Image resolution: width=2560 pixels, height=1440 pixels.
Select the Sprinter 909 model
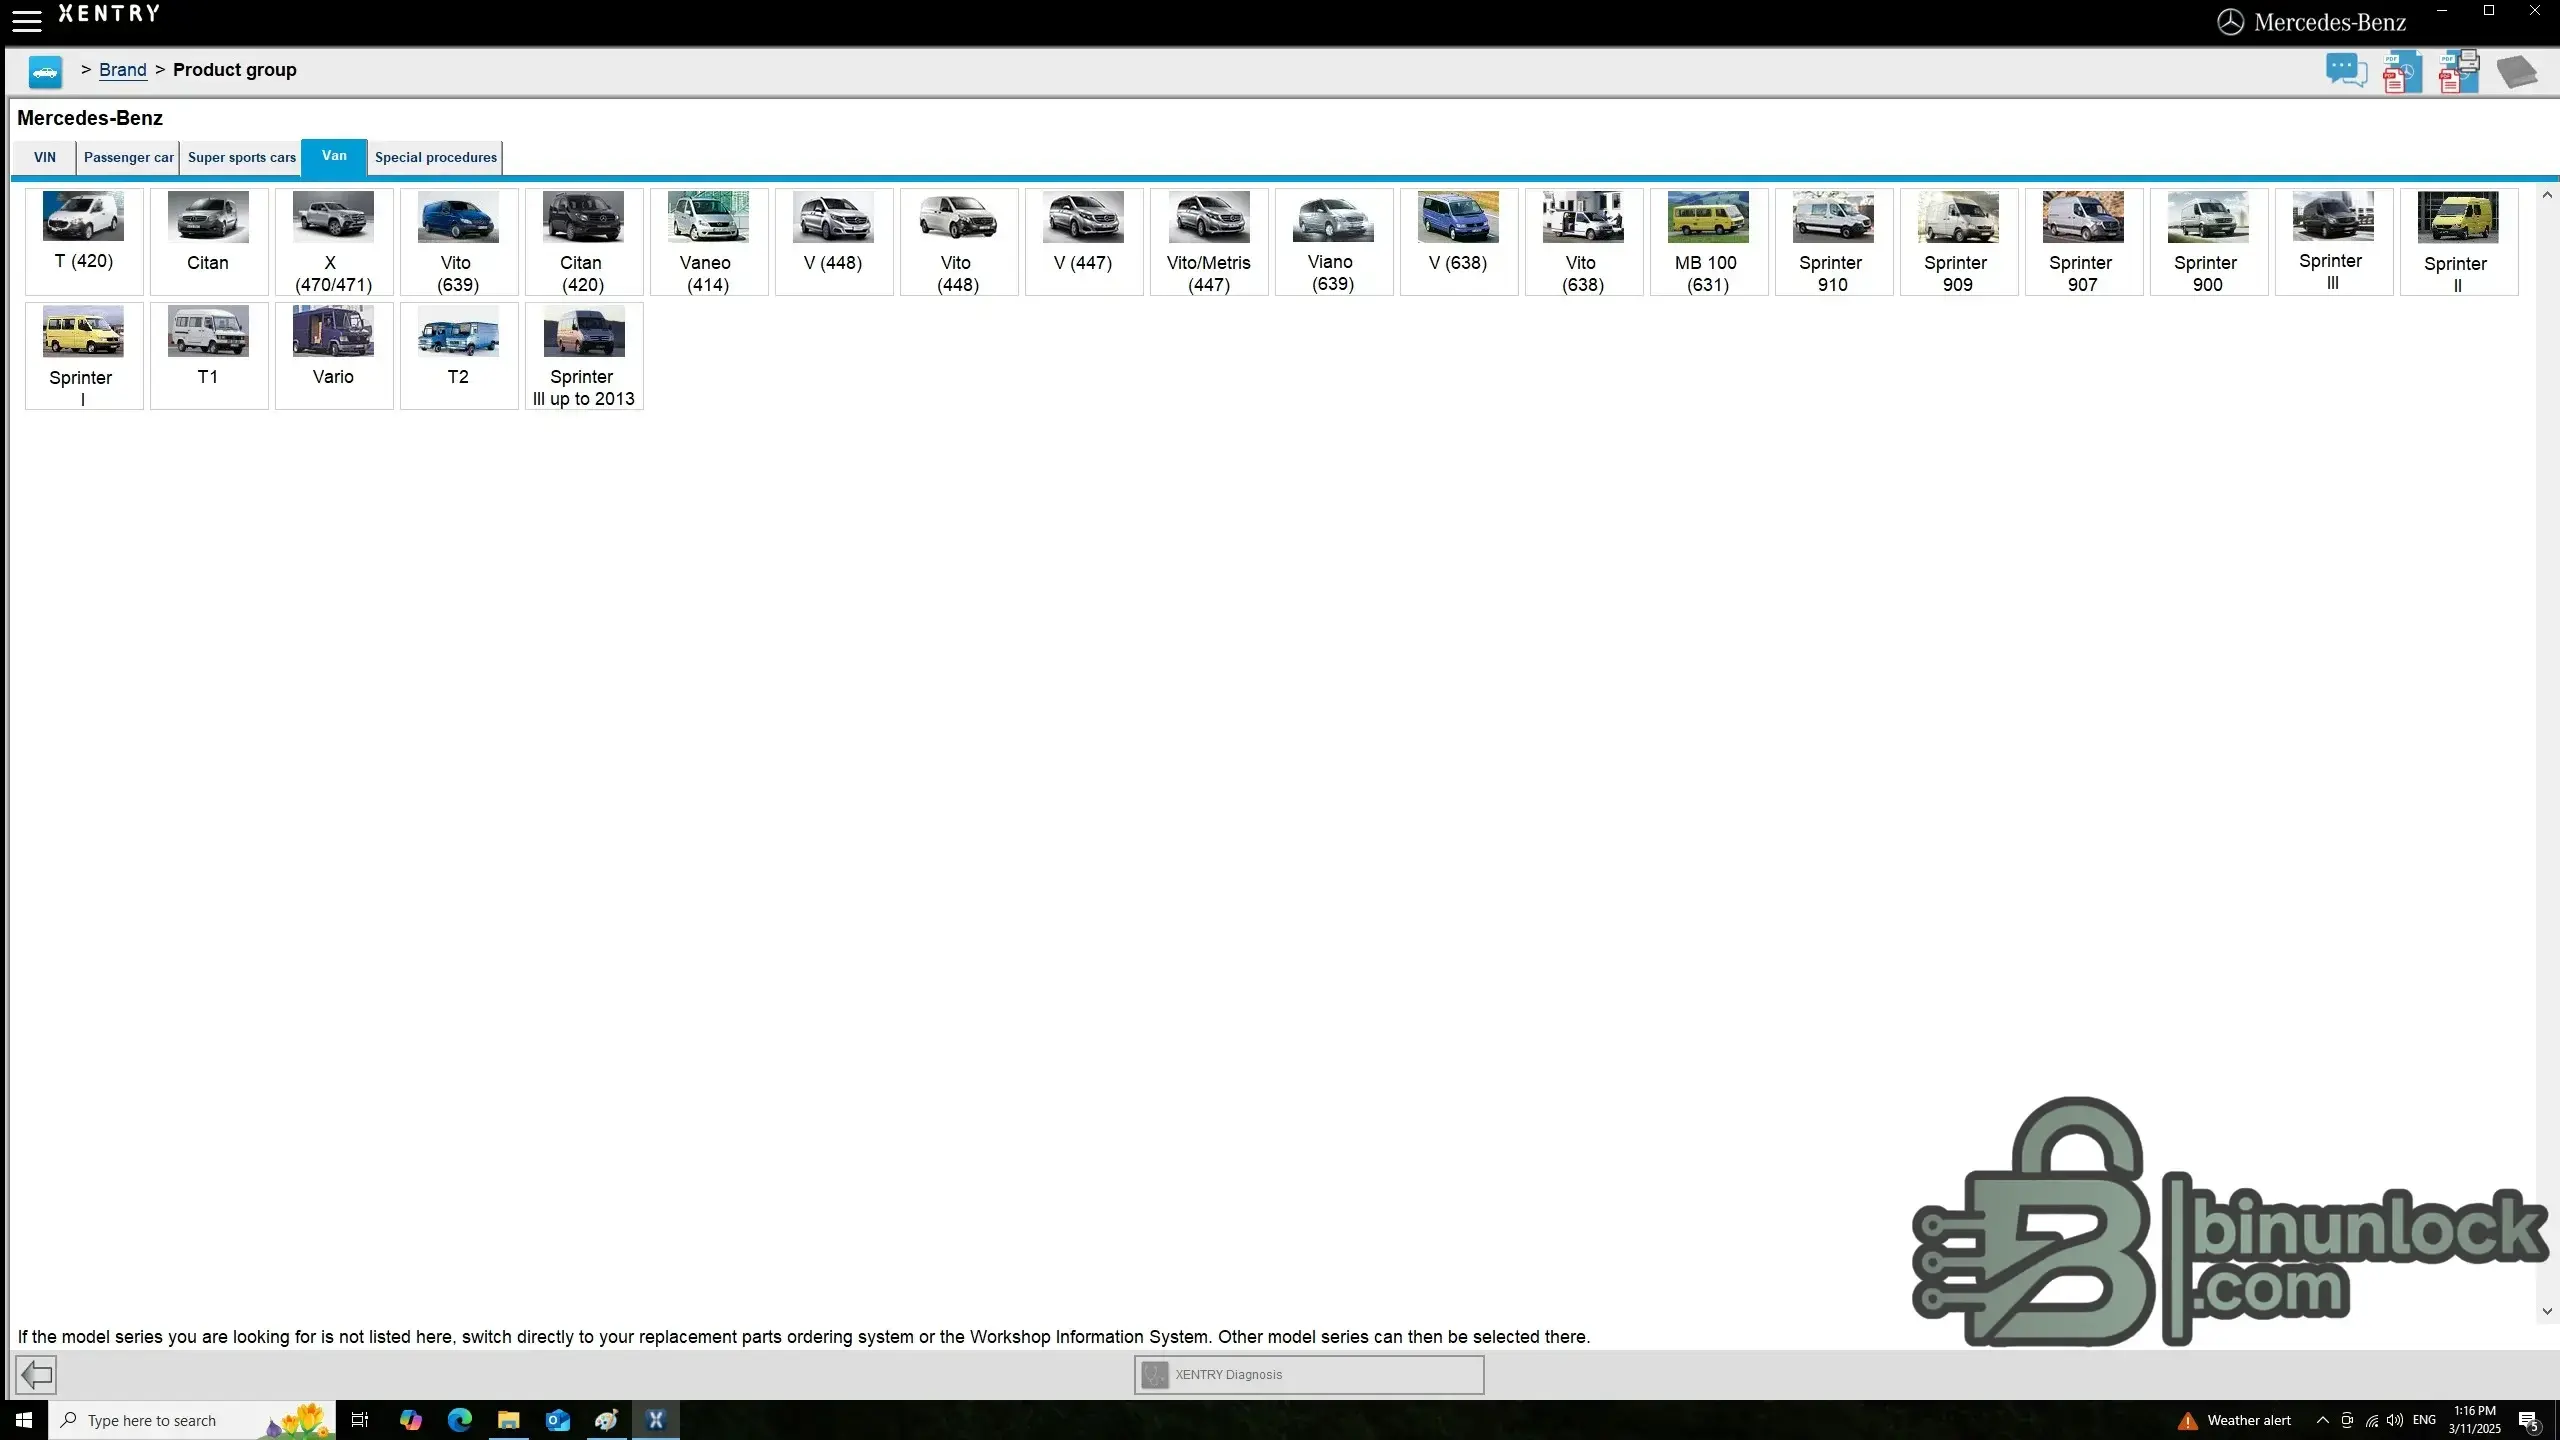pos(1959,242)
